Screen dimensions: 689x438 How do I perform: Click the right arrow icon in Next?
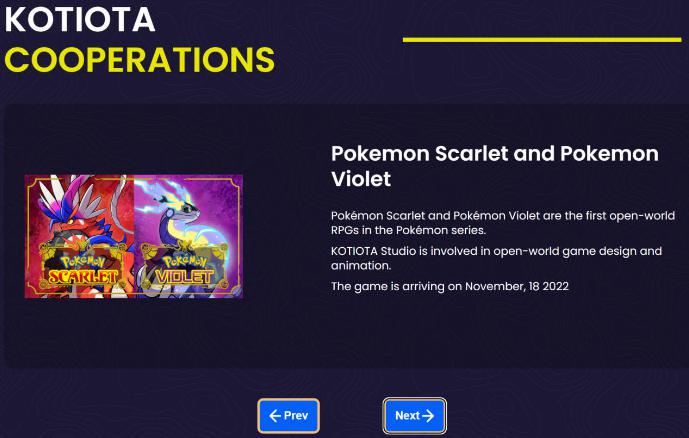428,416
